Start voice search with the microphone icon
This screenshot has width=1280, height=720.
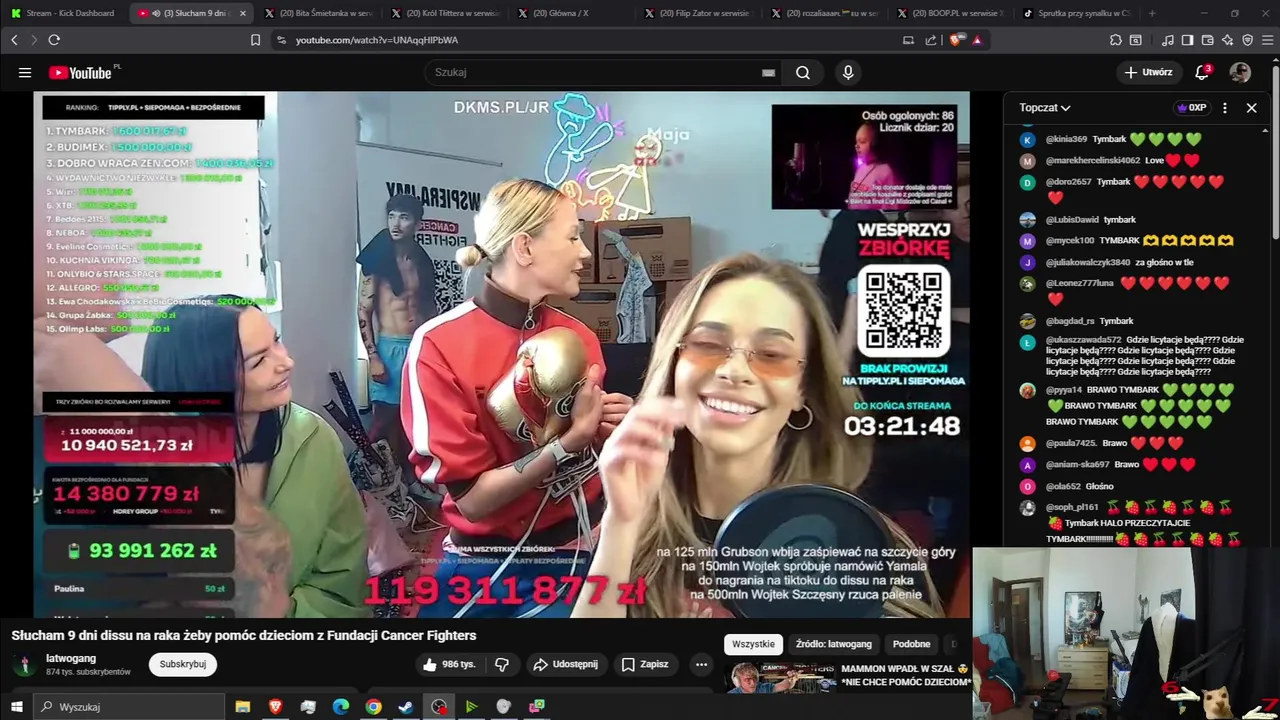coord(848,72)
